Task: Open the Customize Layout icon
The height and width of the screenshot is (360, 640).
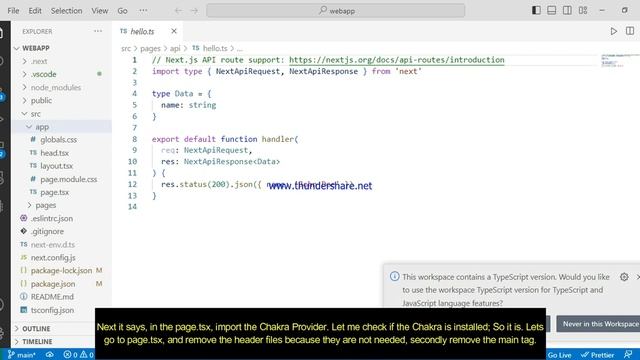Action: point(583,11)
